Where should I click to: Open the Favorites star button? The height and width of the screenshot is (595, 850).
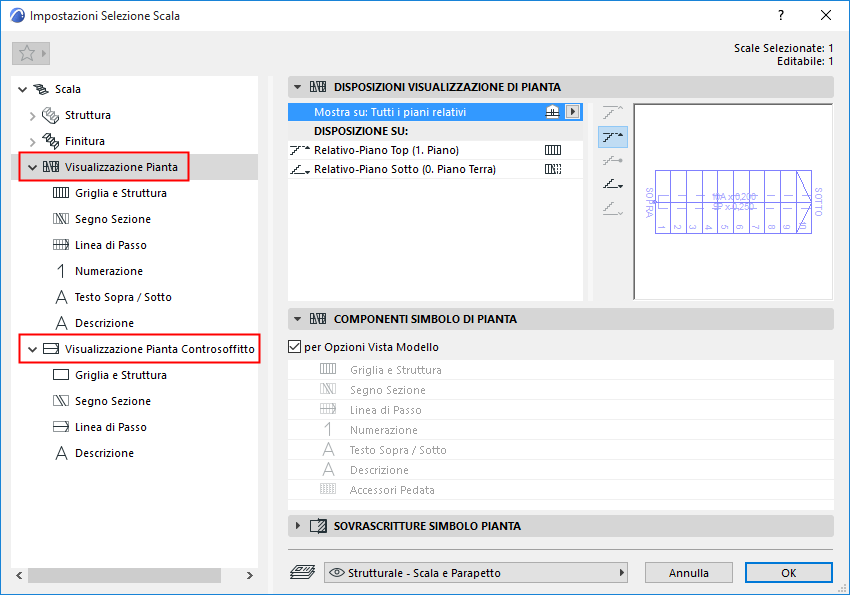[x=31, y=53]
